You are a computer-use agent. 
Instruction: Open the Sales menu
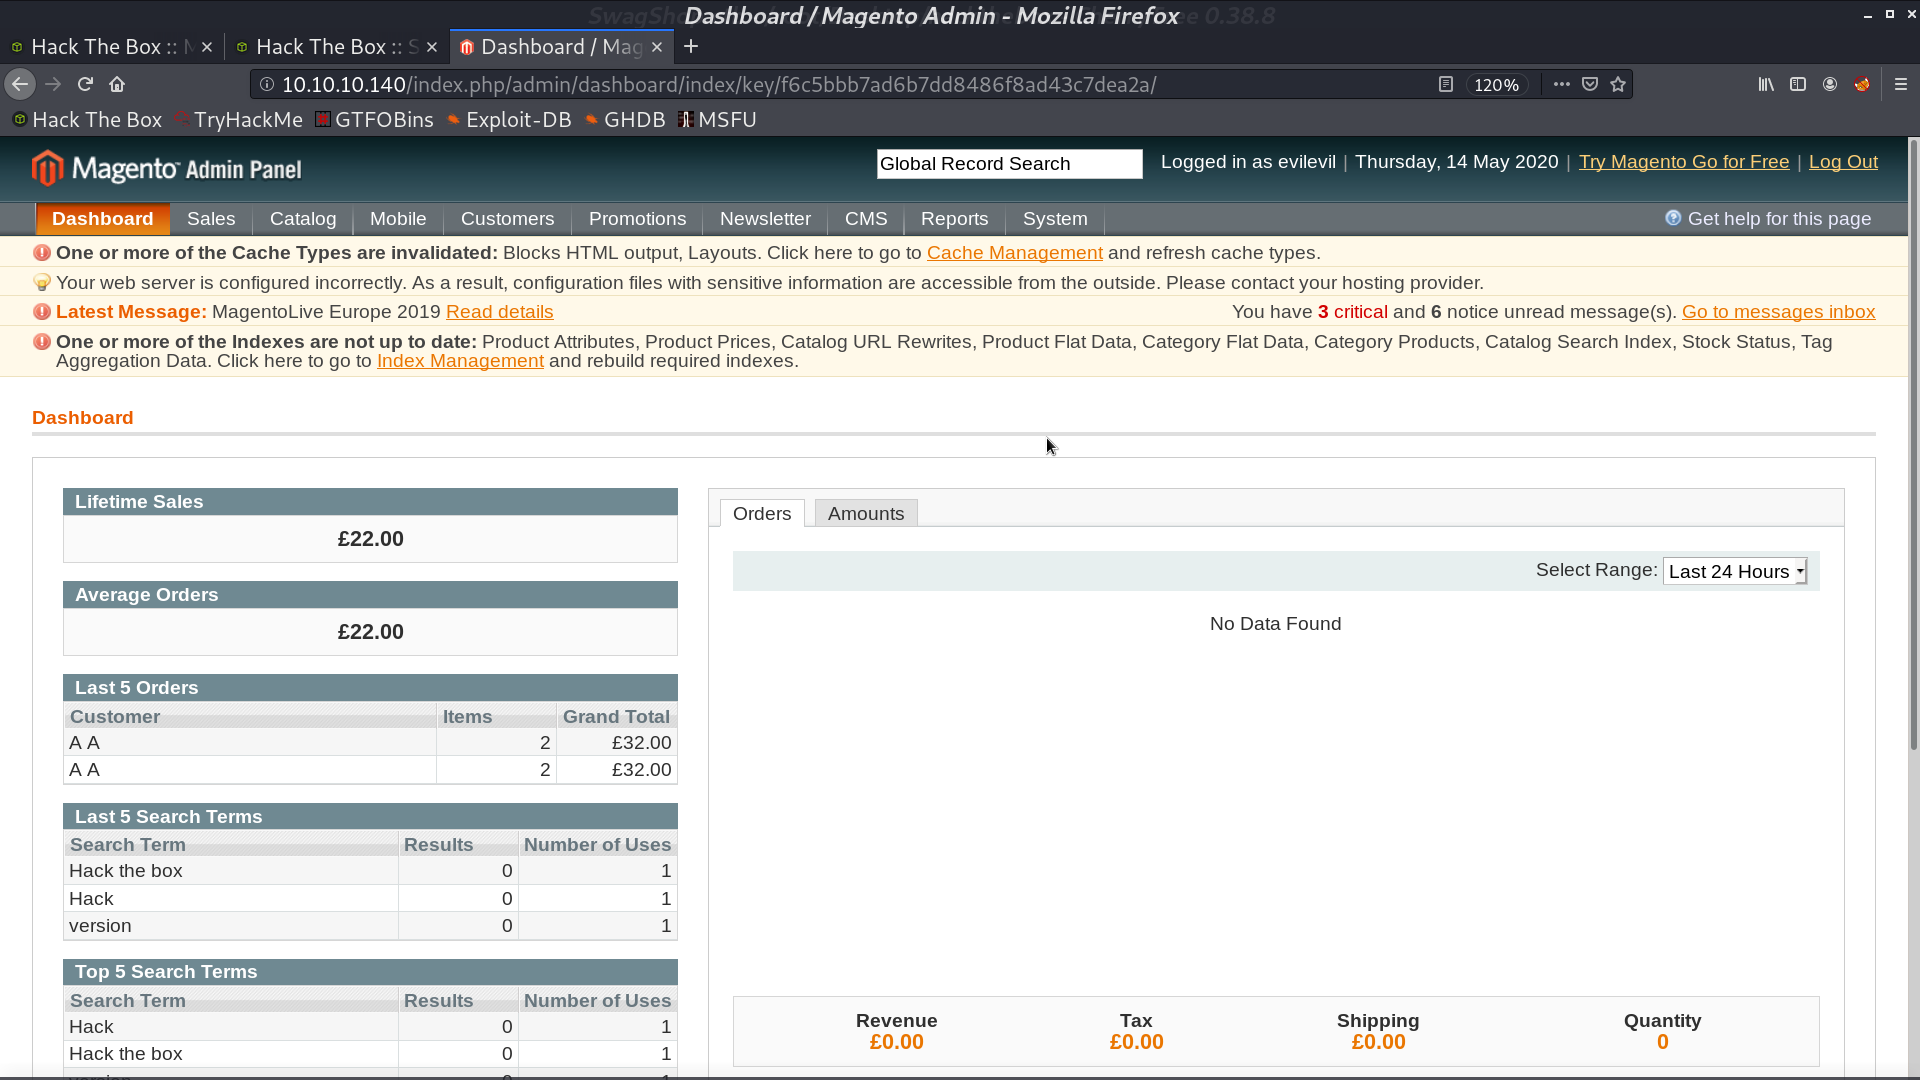211,219
